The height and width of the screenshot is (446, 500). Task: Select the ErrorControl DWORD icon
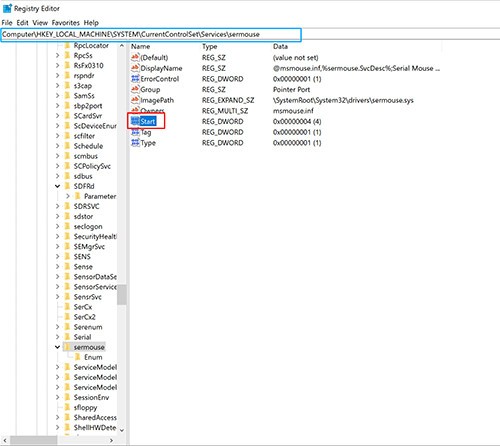[x=135, y=79]
